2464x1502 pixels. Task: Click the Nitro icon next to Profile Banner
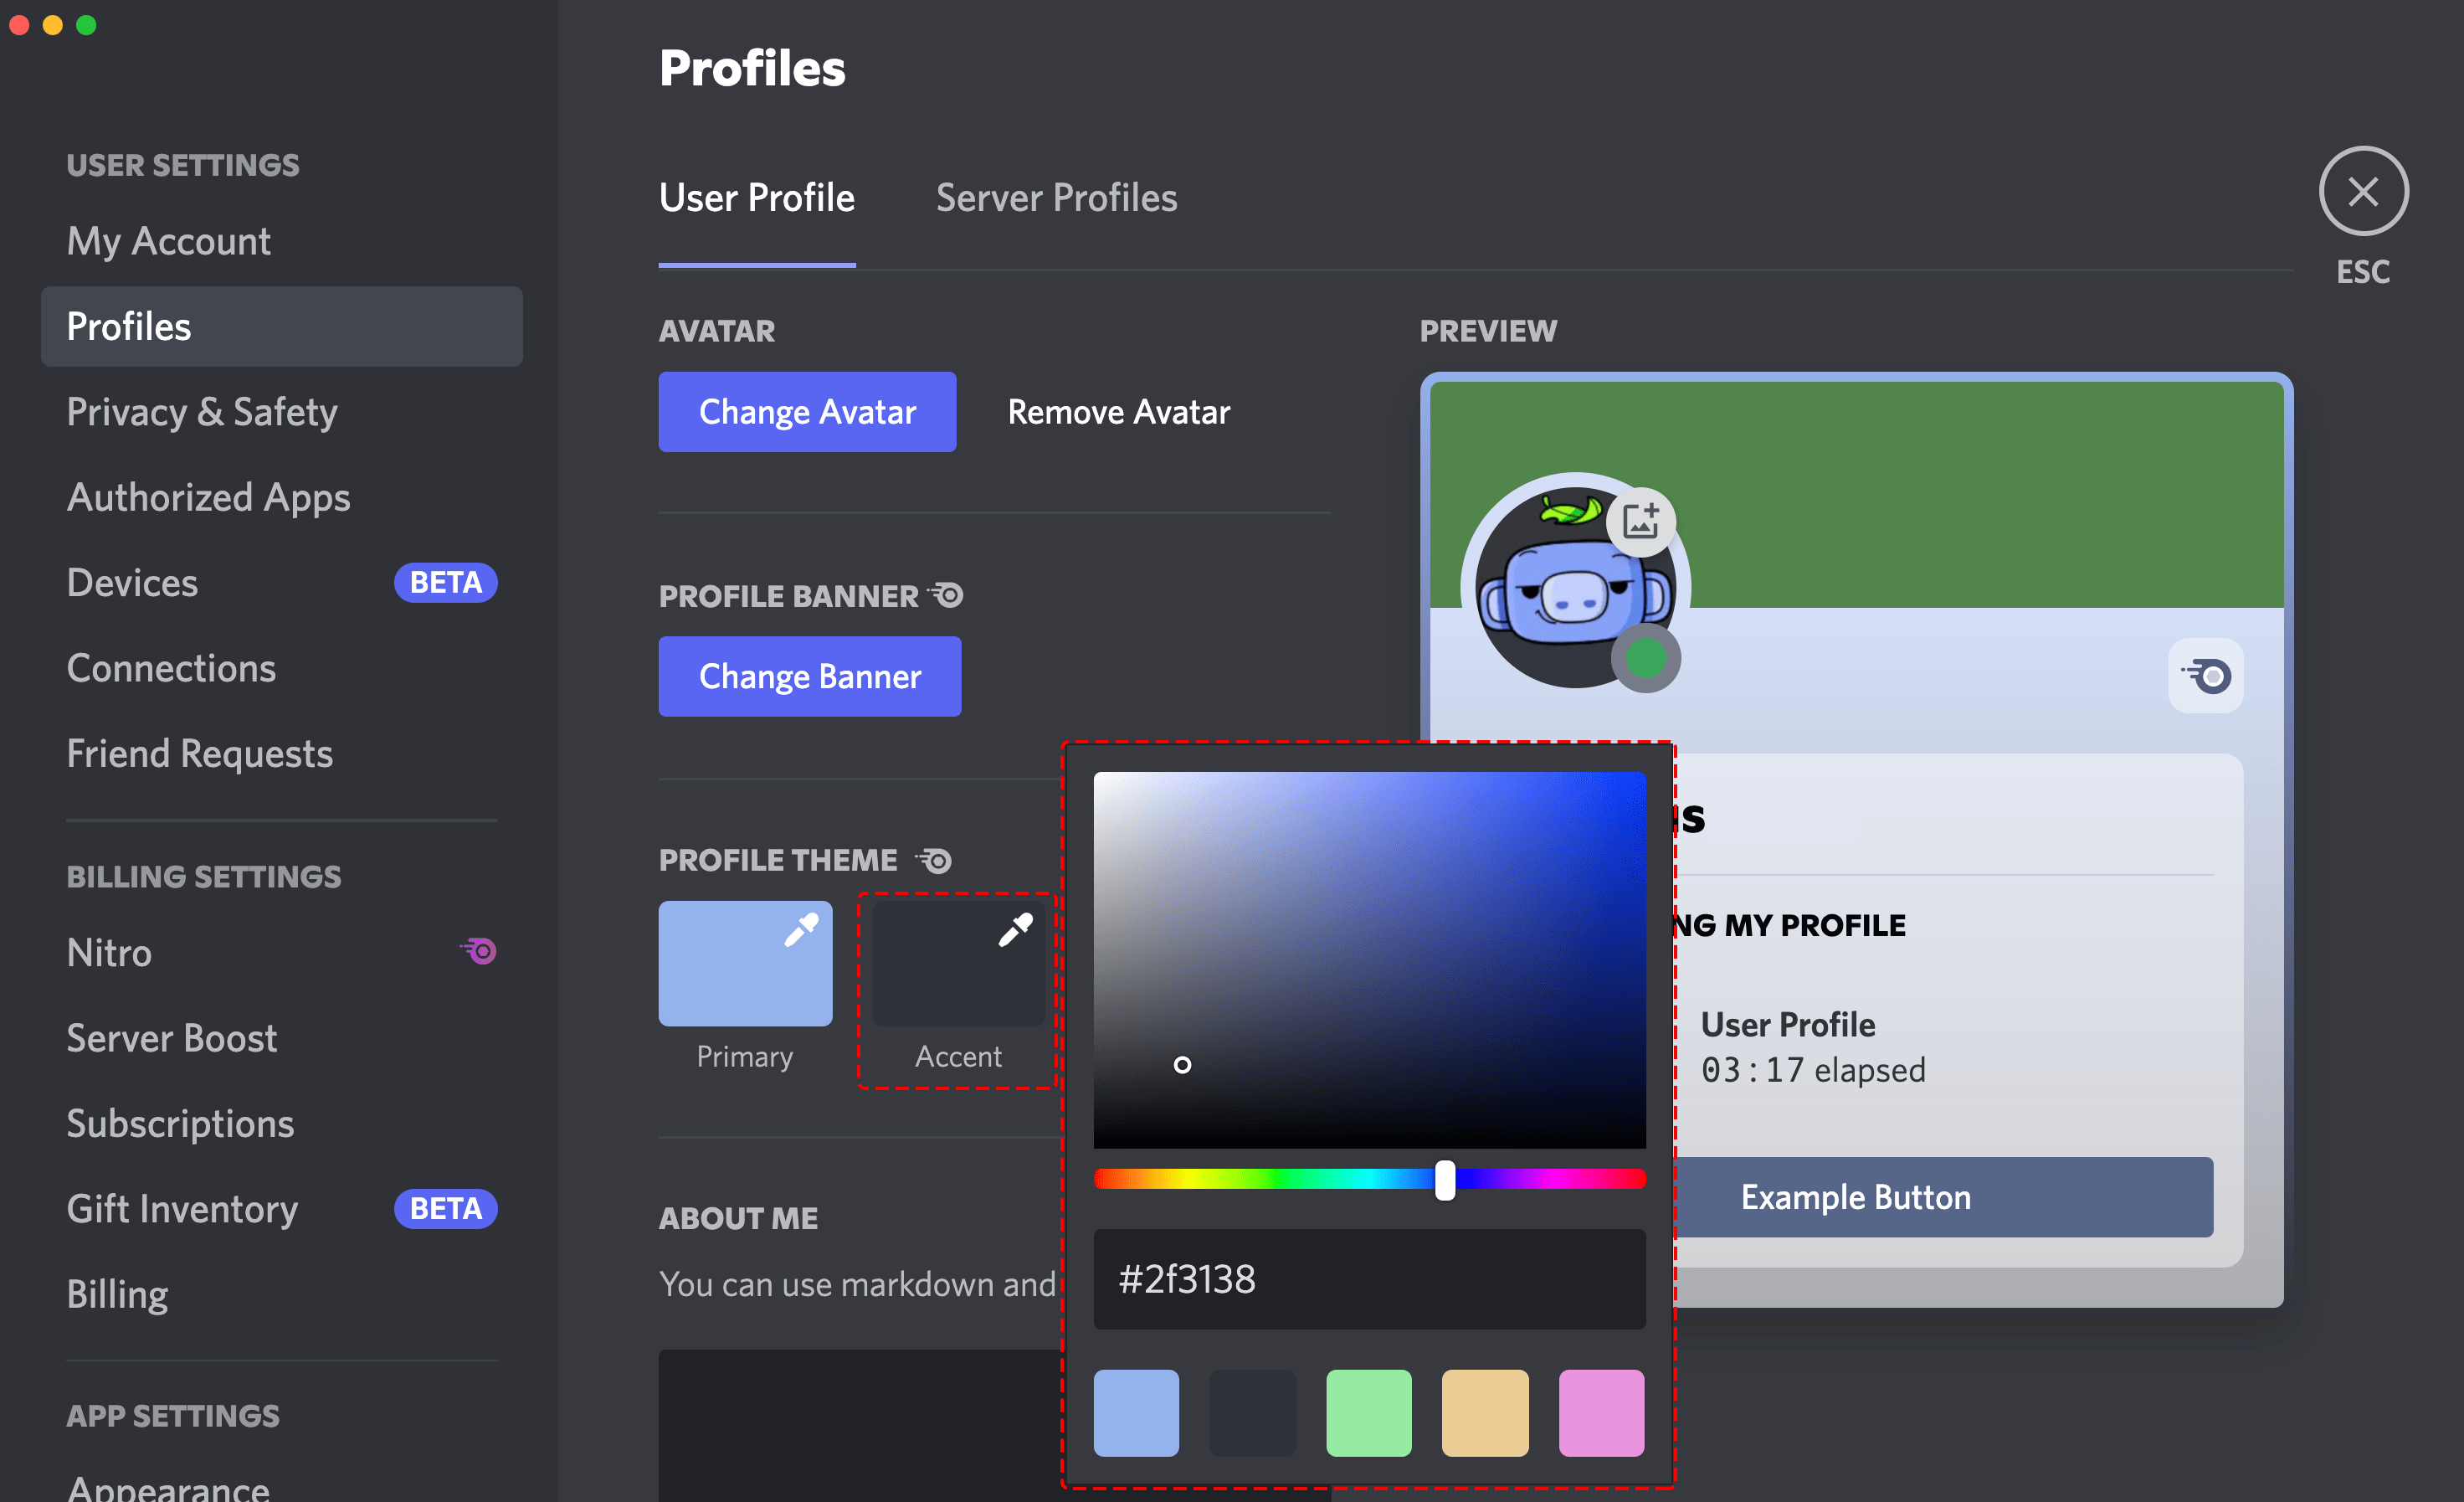pos(945,595)
